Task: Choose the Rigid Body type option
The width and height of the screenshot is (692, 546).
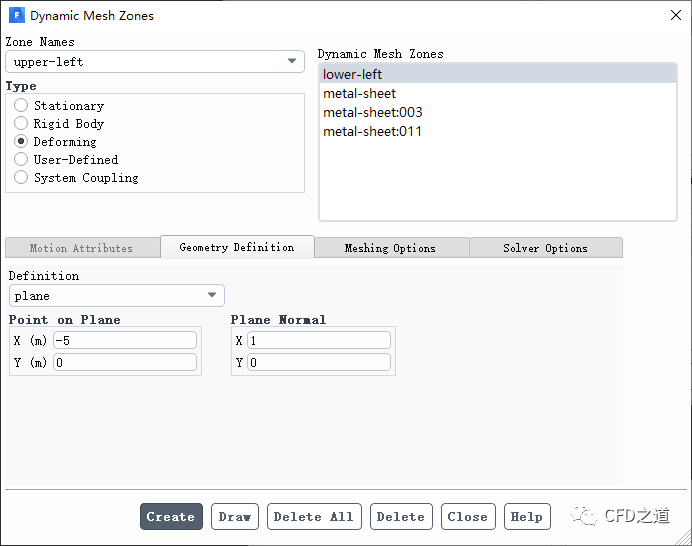Action: (21, 124)
